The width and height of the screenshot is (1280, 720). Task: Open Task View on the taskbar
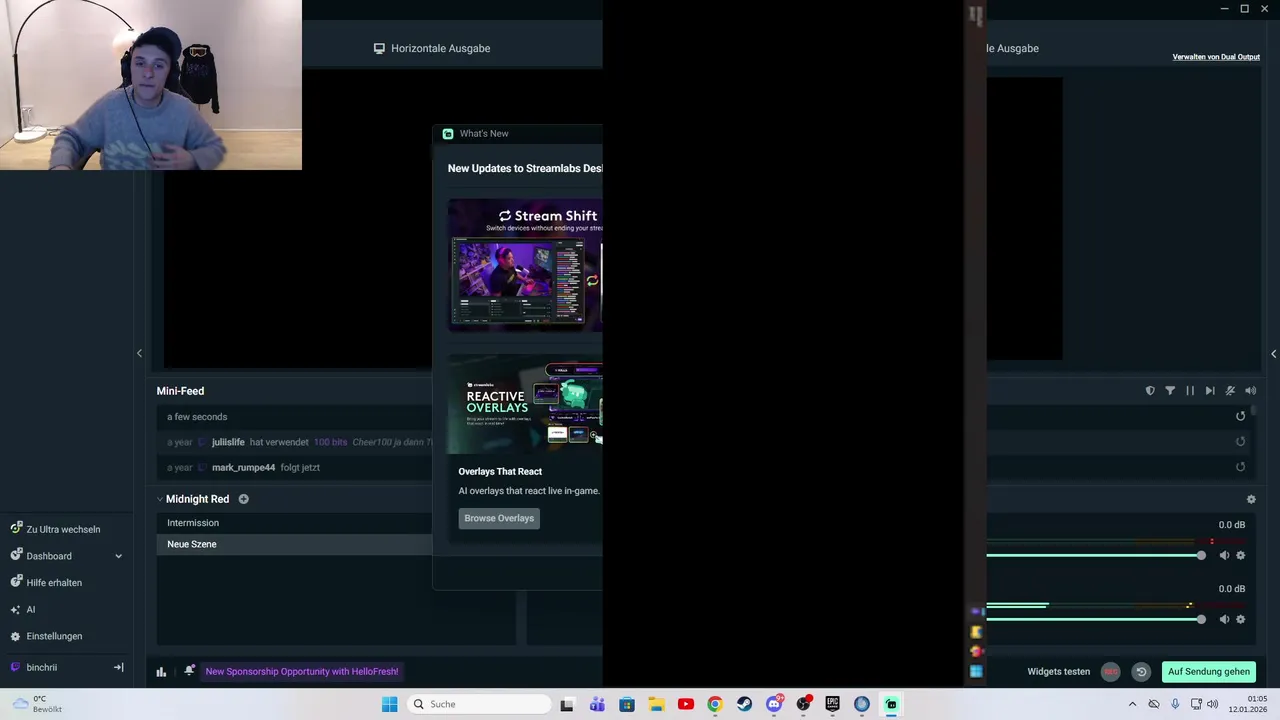(567, 704)
